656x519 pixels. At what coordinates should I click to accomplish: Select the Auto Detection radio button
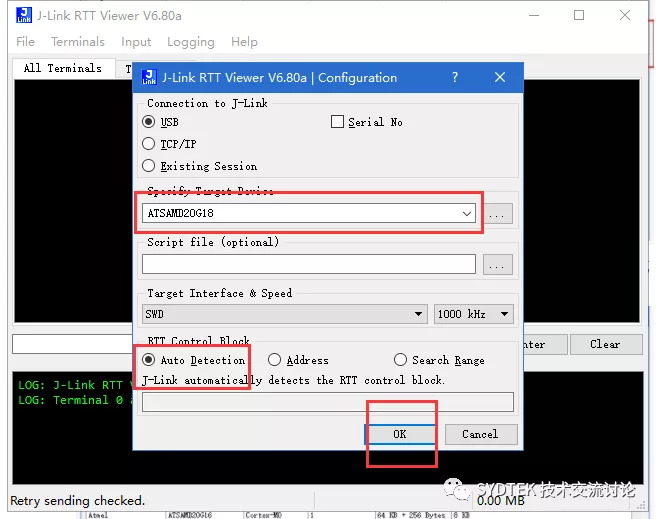pyautogui.click(x=149, y=360)
